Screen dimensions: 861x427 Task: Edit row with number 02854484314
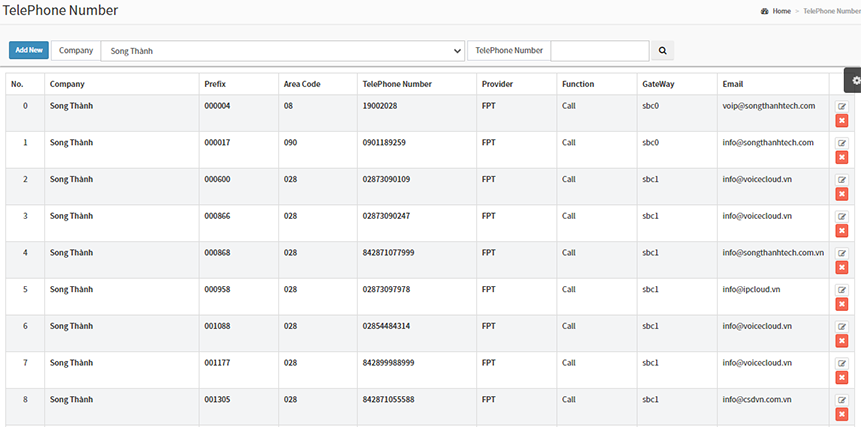coord(841,327)
